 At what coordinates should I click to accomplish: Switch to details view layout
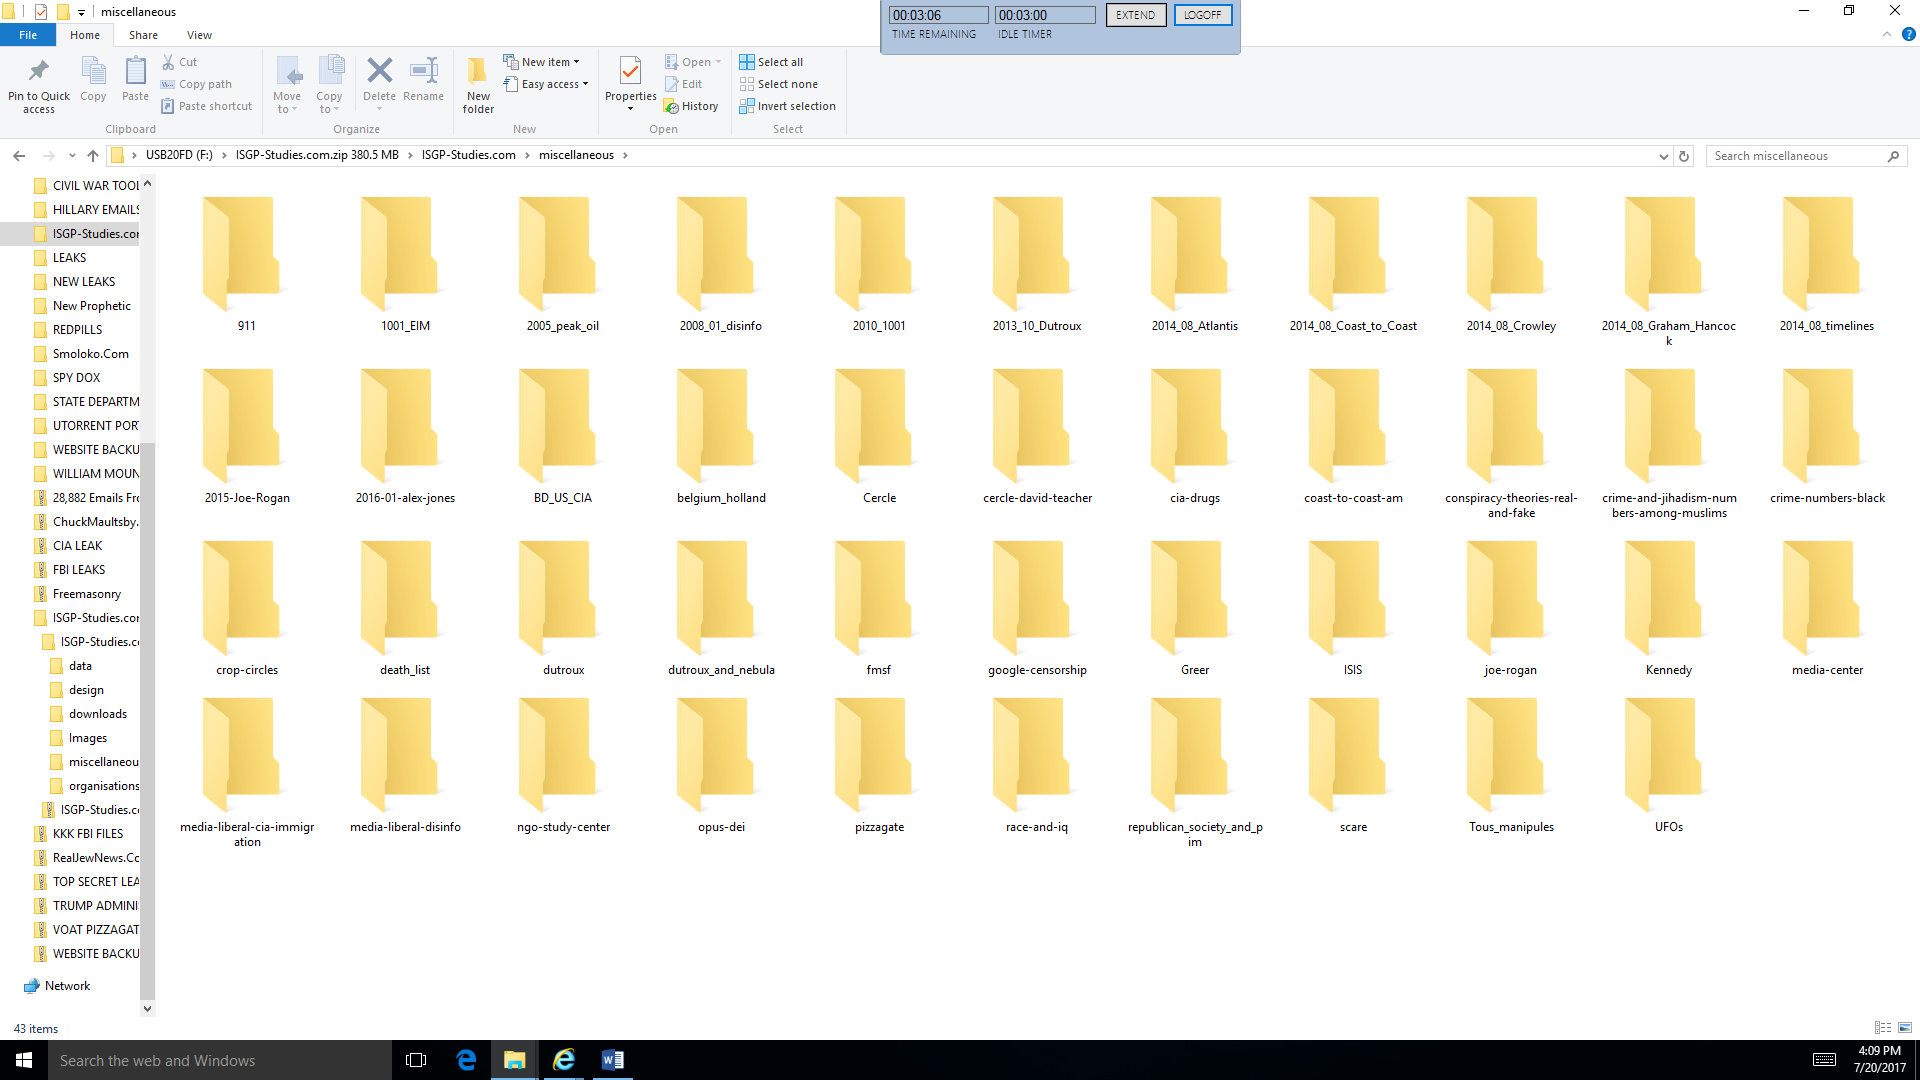1883,1028
